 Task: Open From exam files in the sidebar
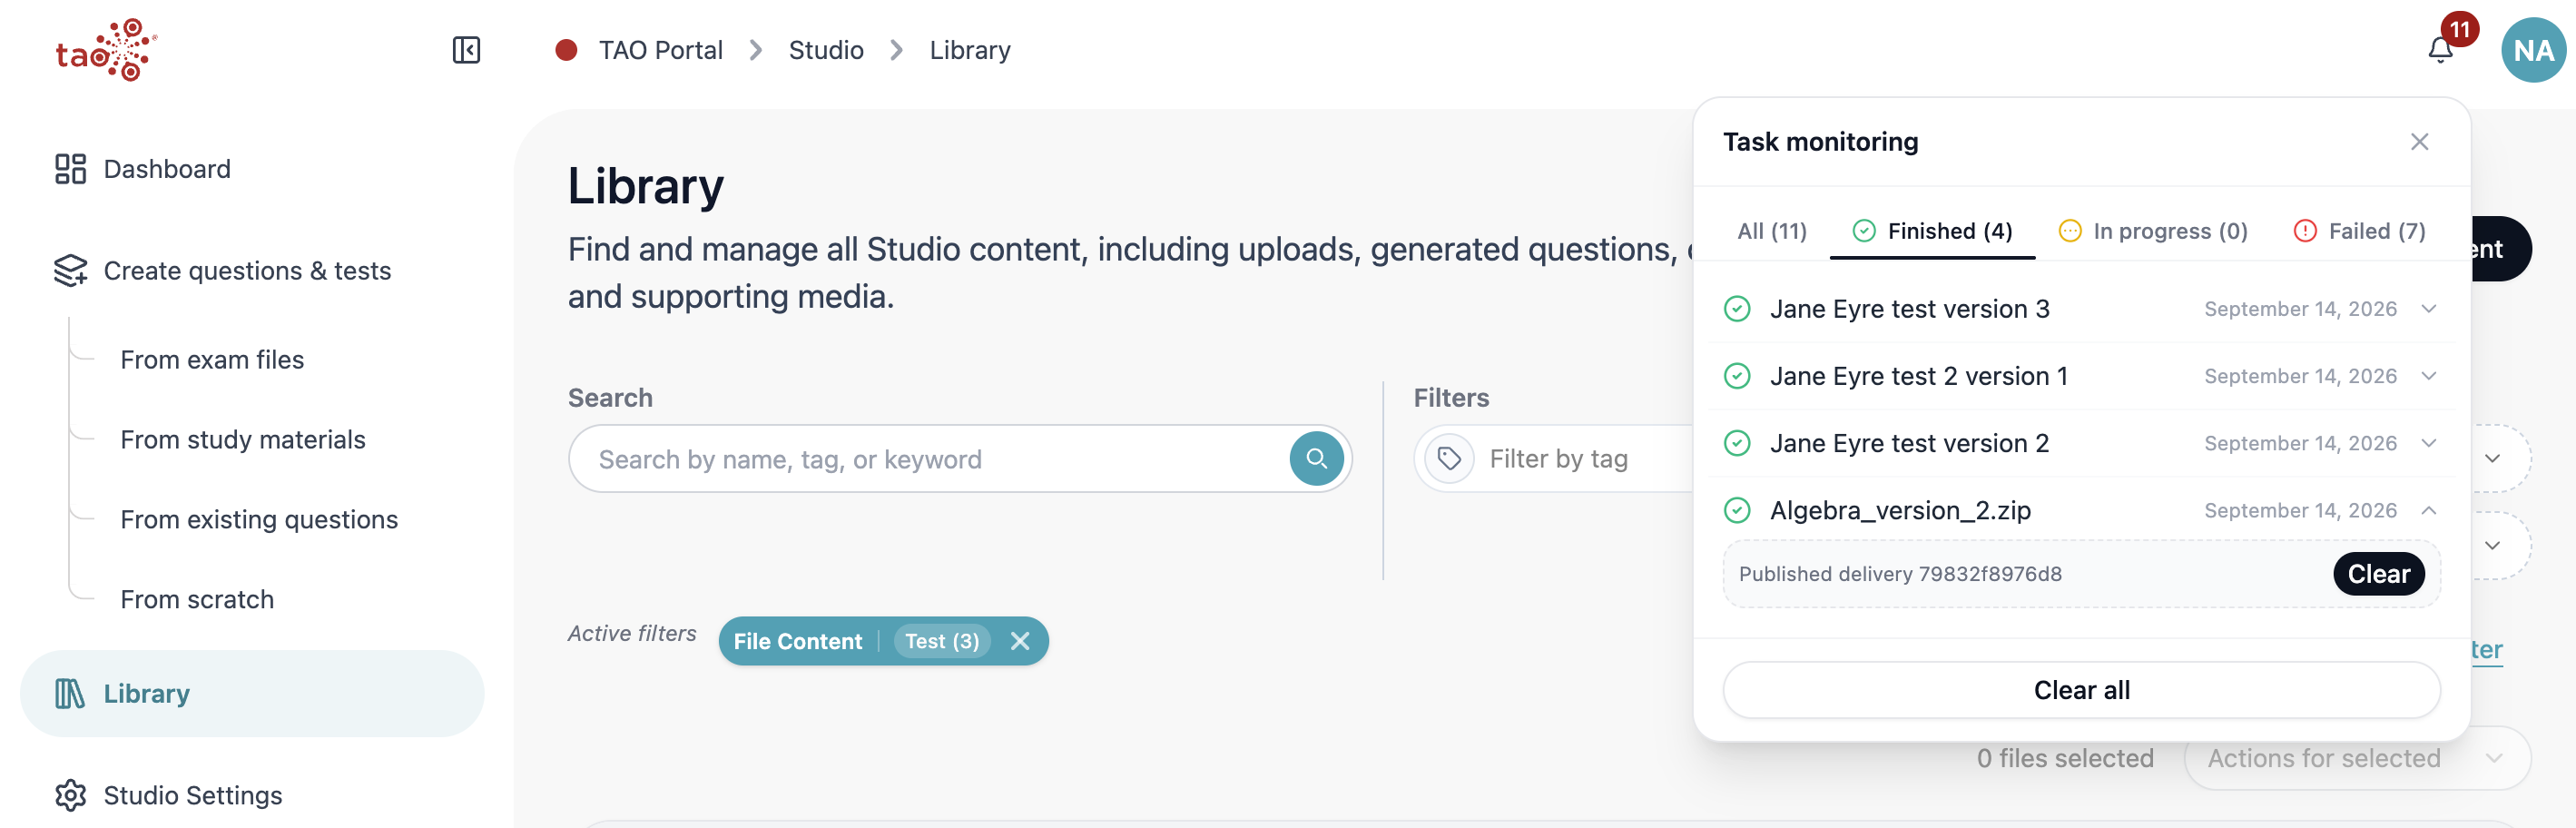212,360
